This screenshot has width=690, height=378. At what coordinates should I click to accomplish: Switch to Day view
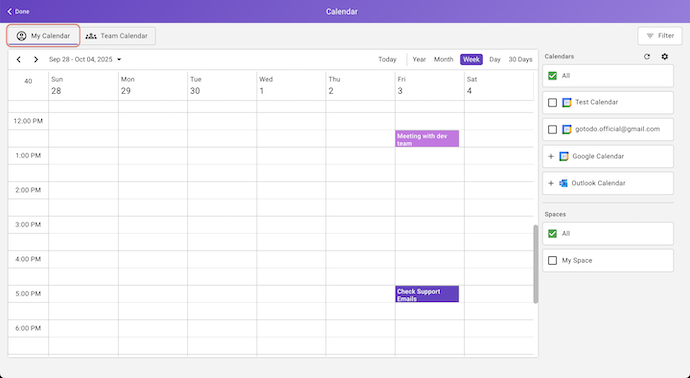pos(495,59)
